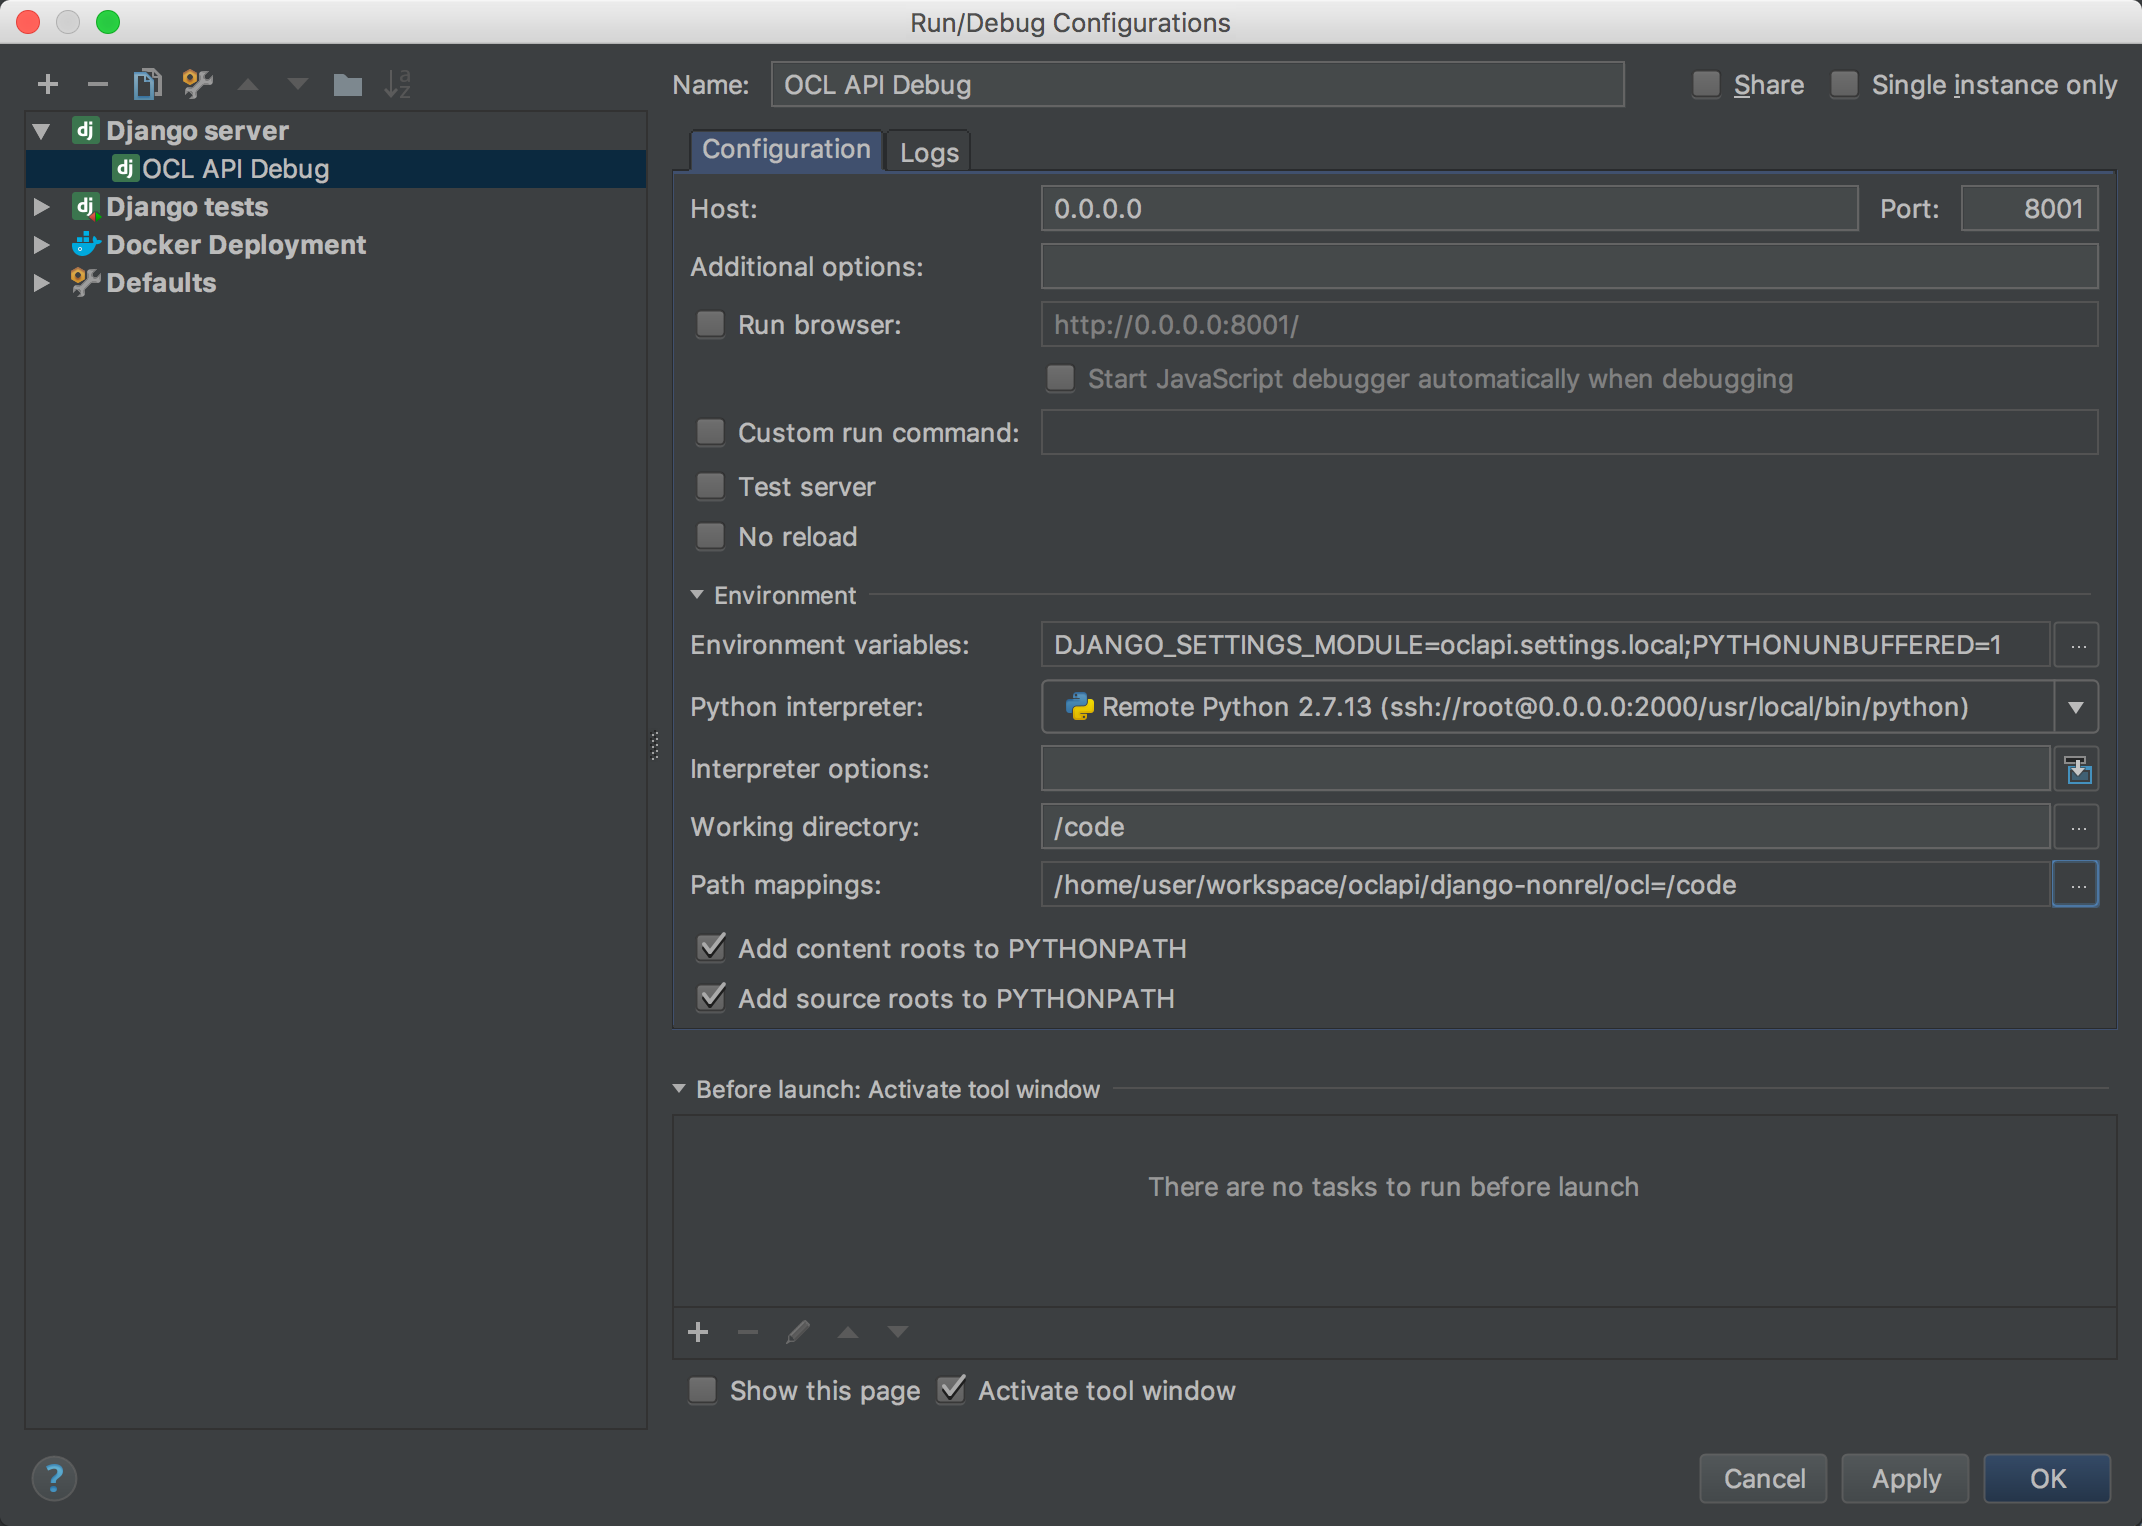Image resolution: width=2142 pixels, height=1526 pixels.
Task: Enable the Run browser checkbox
Action: coord(710,325)
